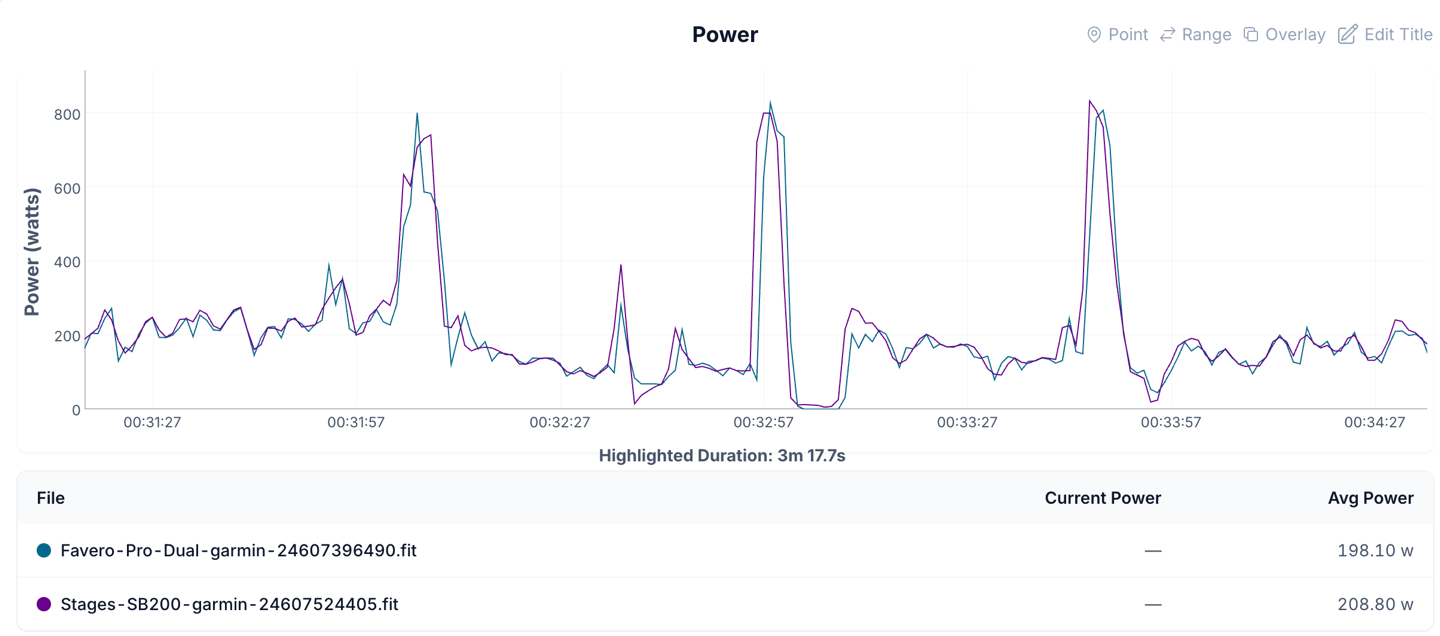Click the "Current Power" column header
This screenshot has width=1440, height=636.
coord(1103,498)
